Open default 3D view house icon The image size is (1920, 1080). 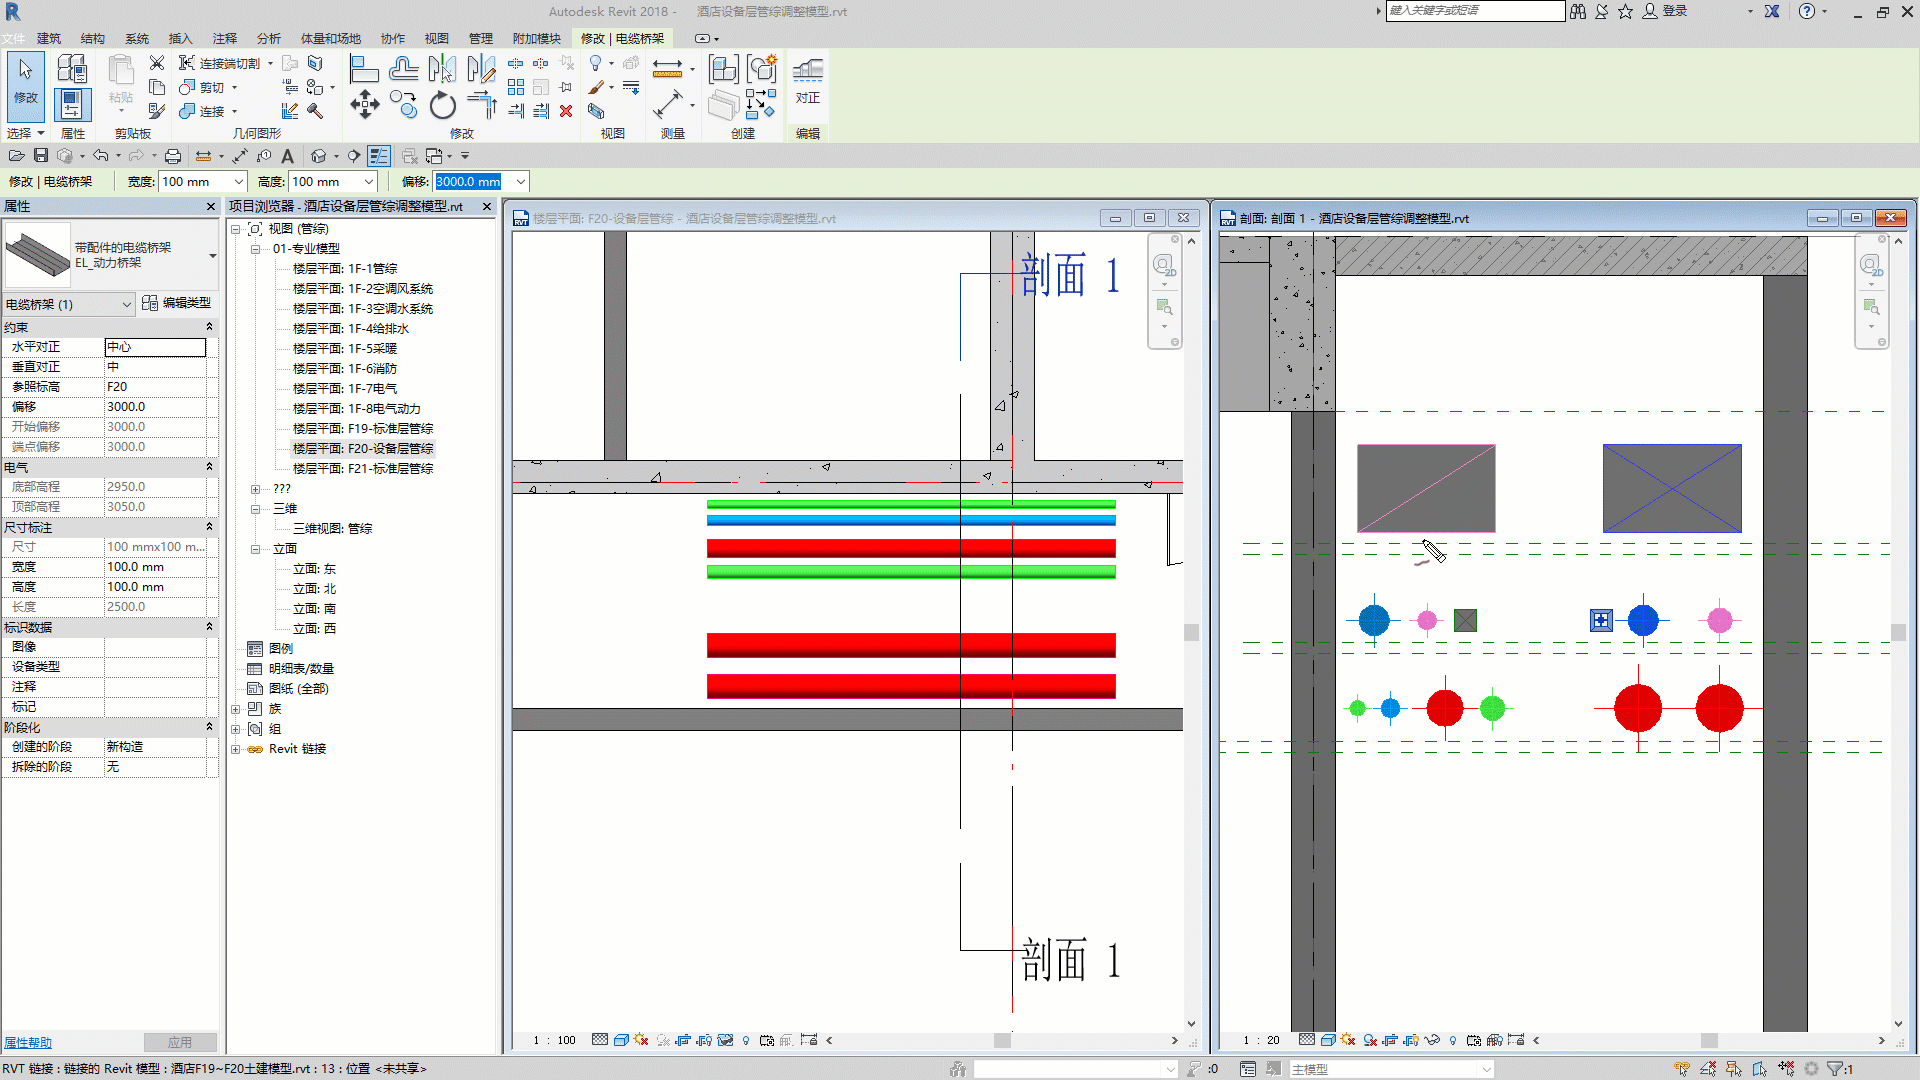[318, 156]
